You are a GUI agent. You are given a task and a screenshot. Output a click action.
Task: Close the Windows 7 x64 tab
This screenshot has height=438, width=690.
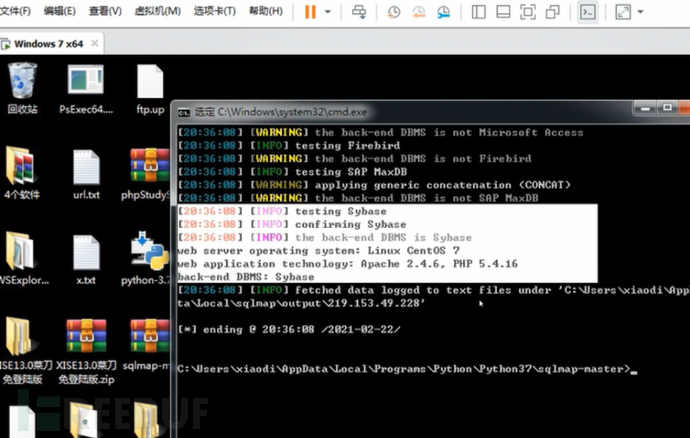[x=95, y=43]
